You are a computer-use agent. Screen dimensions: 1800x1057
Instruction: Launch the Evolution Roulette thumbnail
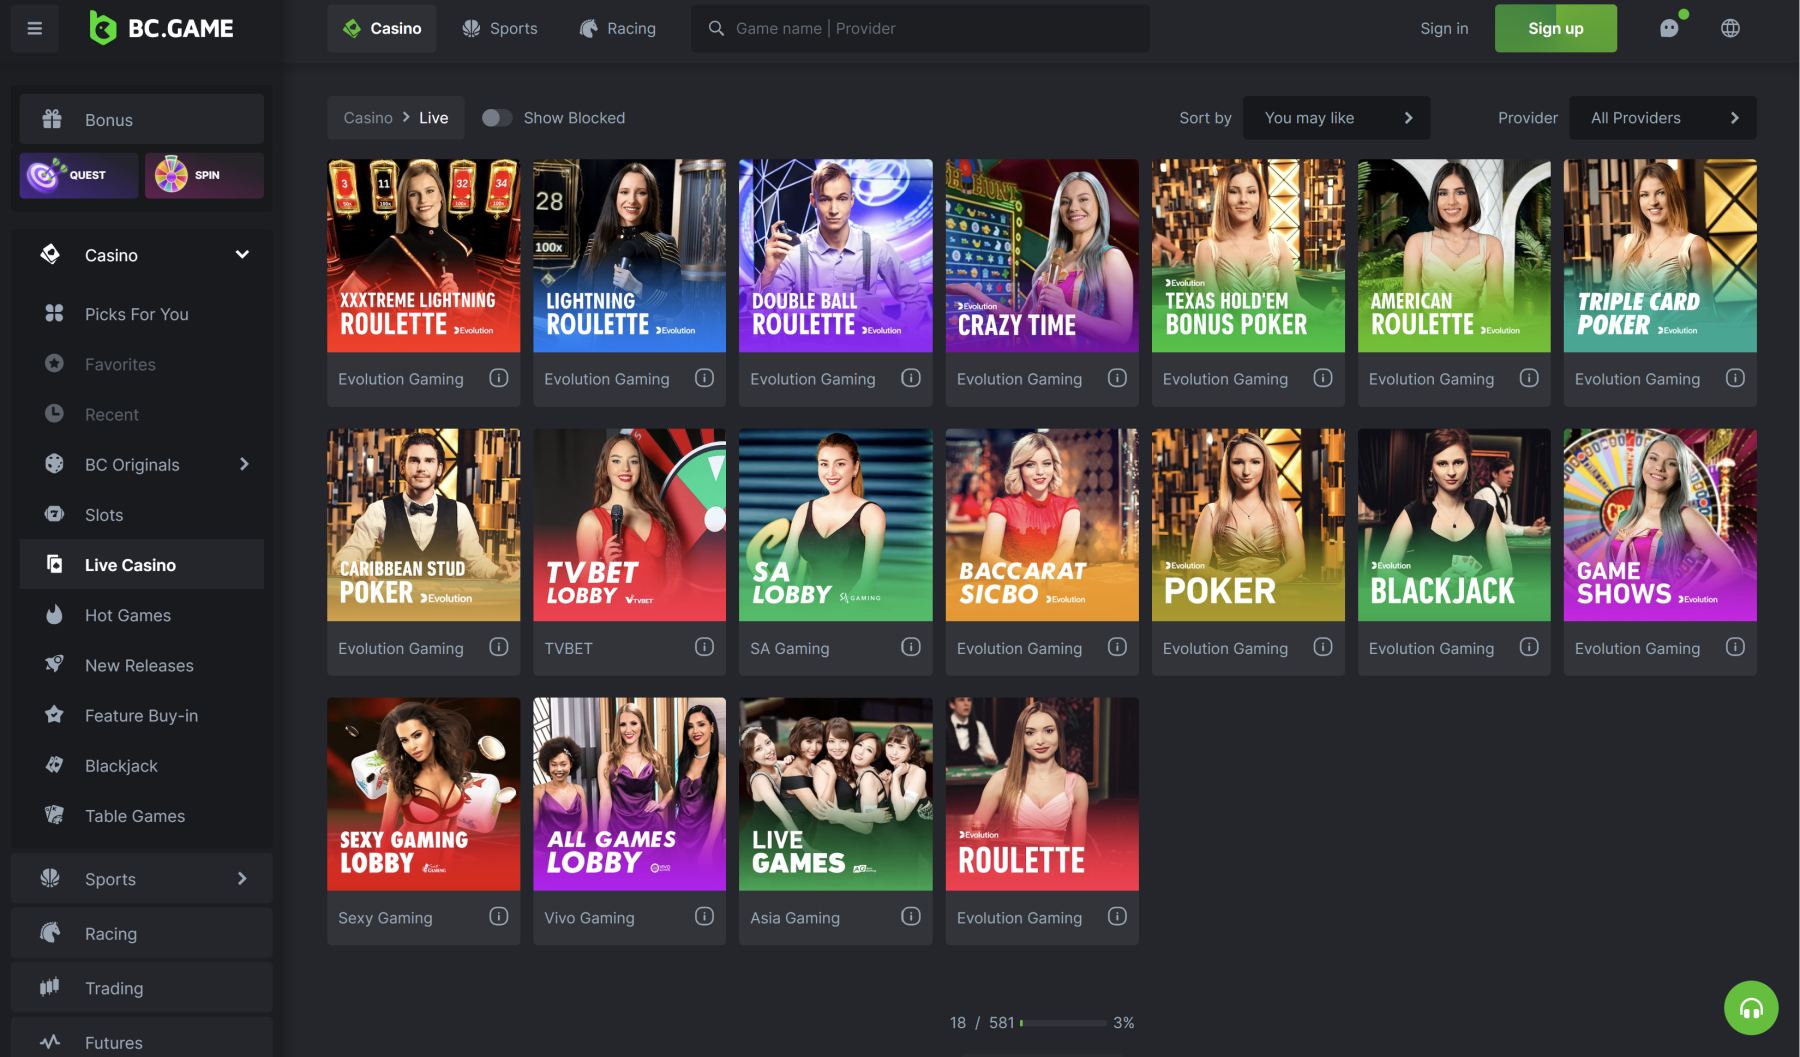coord(1042,794)
